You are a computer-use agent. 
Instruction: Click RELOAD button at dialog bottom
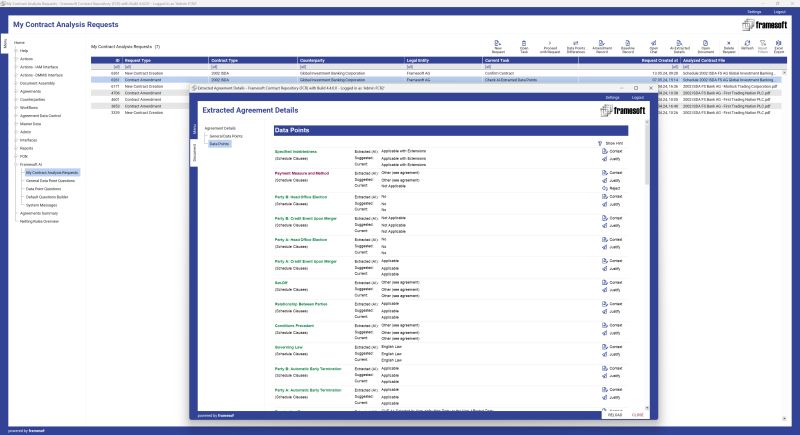(615, 416)
